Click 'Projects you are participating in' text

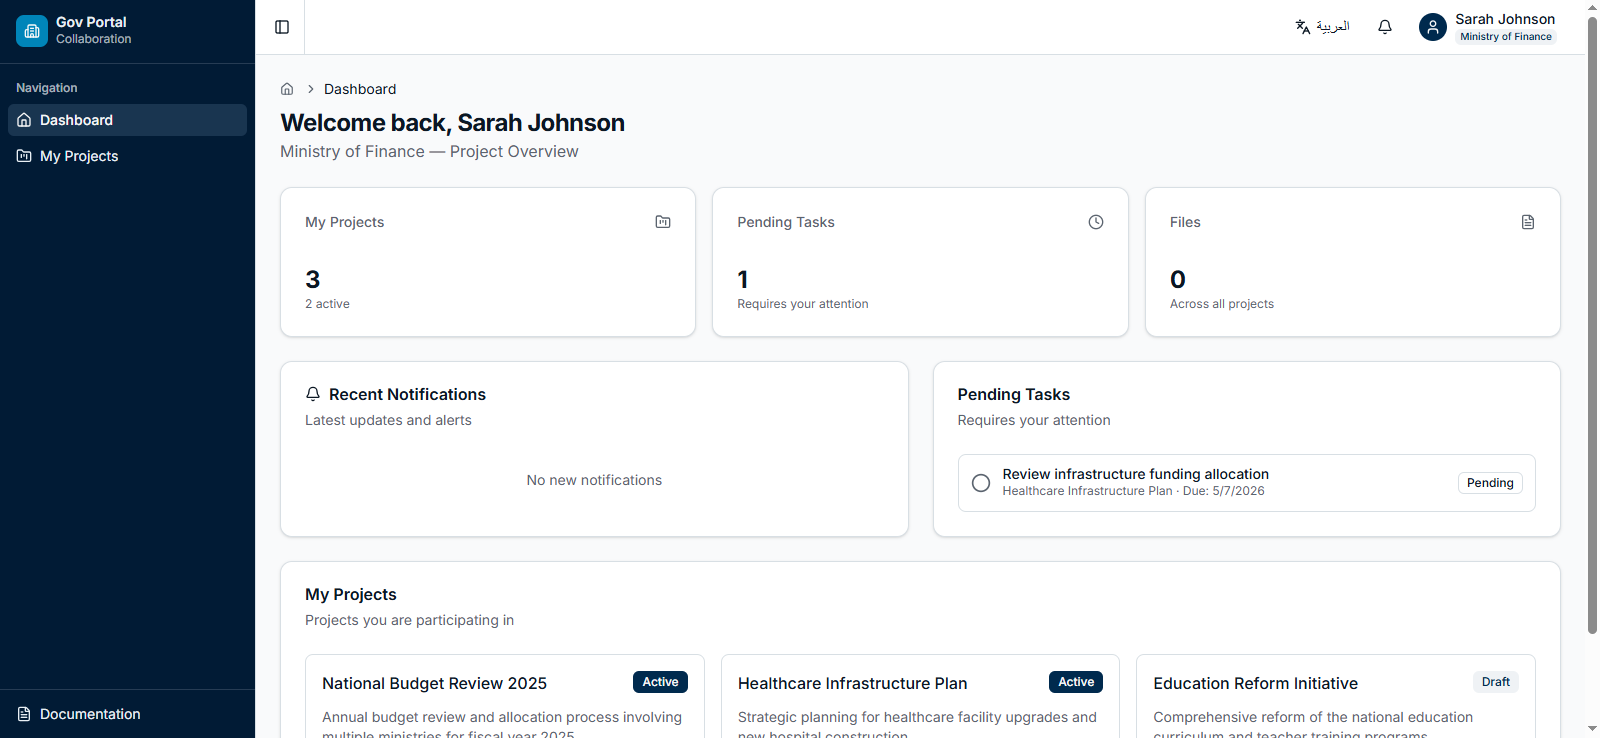pyautogui.click(x=409, y=620)
